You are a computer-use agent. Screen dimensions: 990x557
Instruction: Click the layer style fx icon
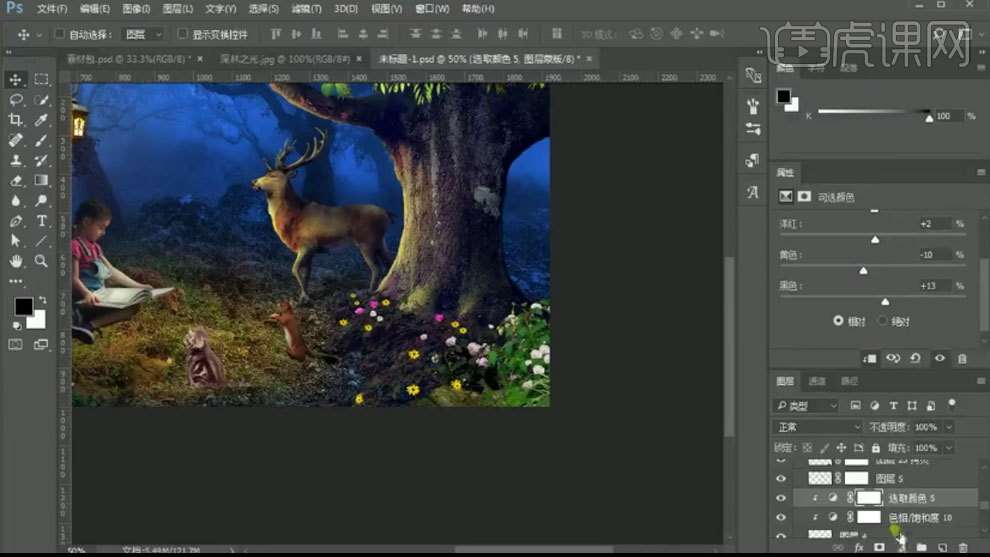coord(859,548)
